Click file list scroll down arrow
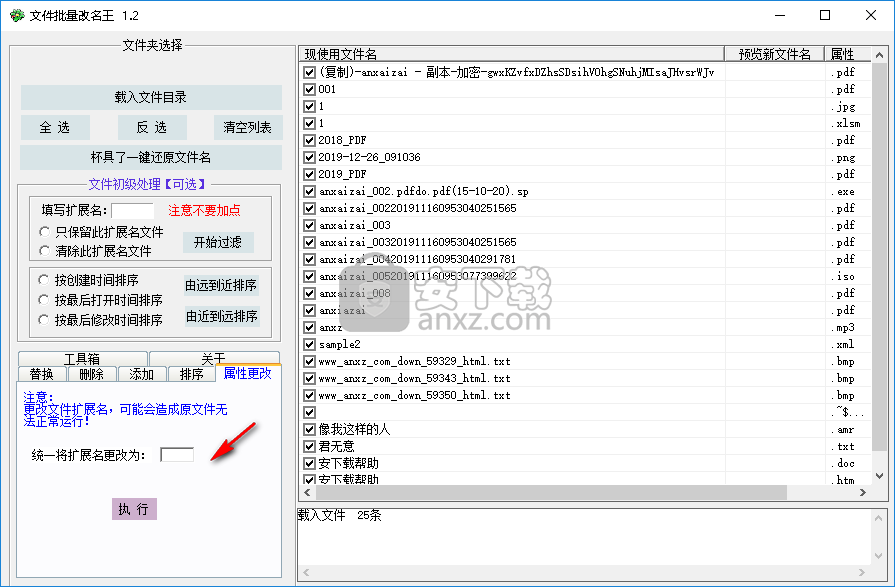895x587 pixels. coord(879,476)
